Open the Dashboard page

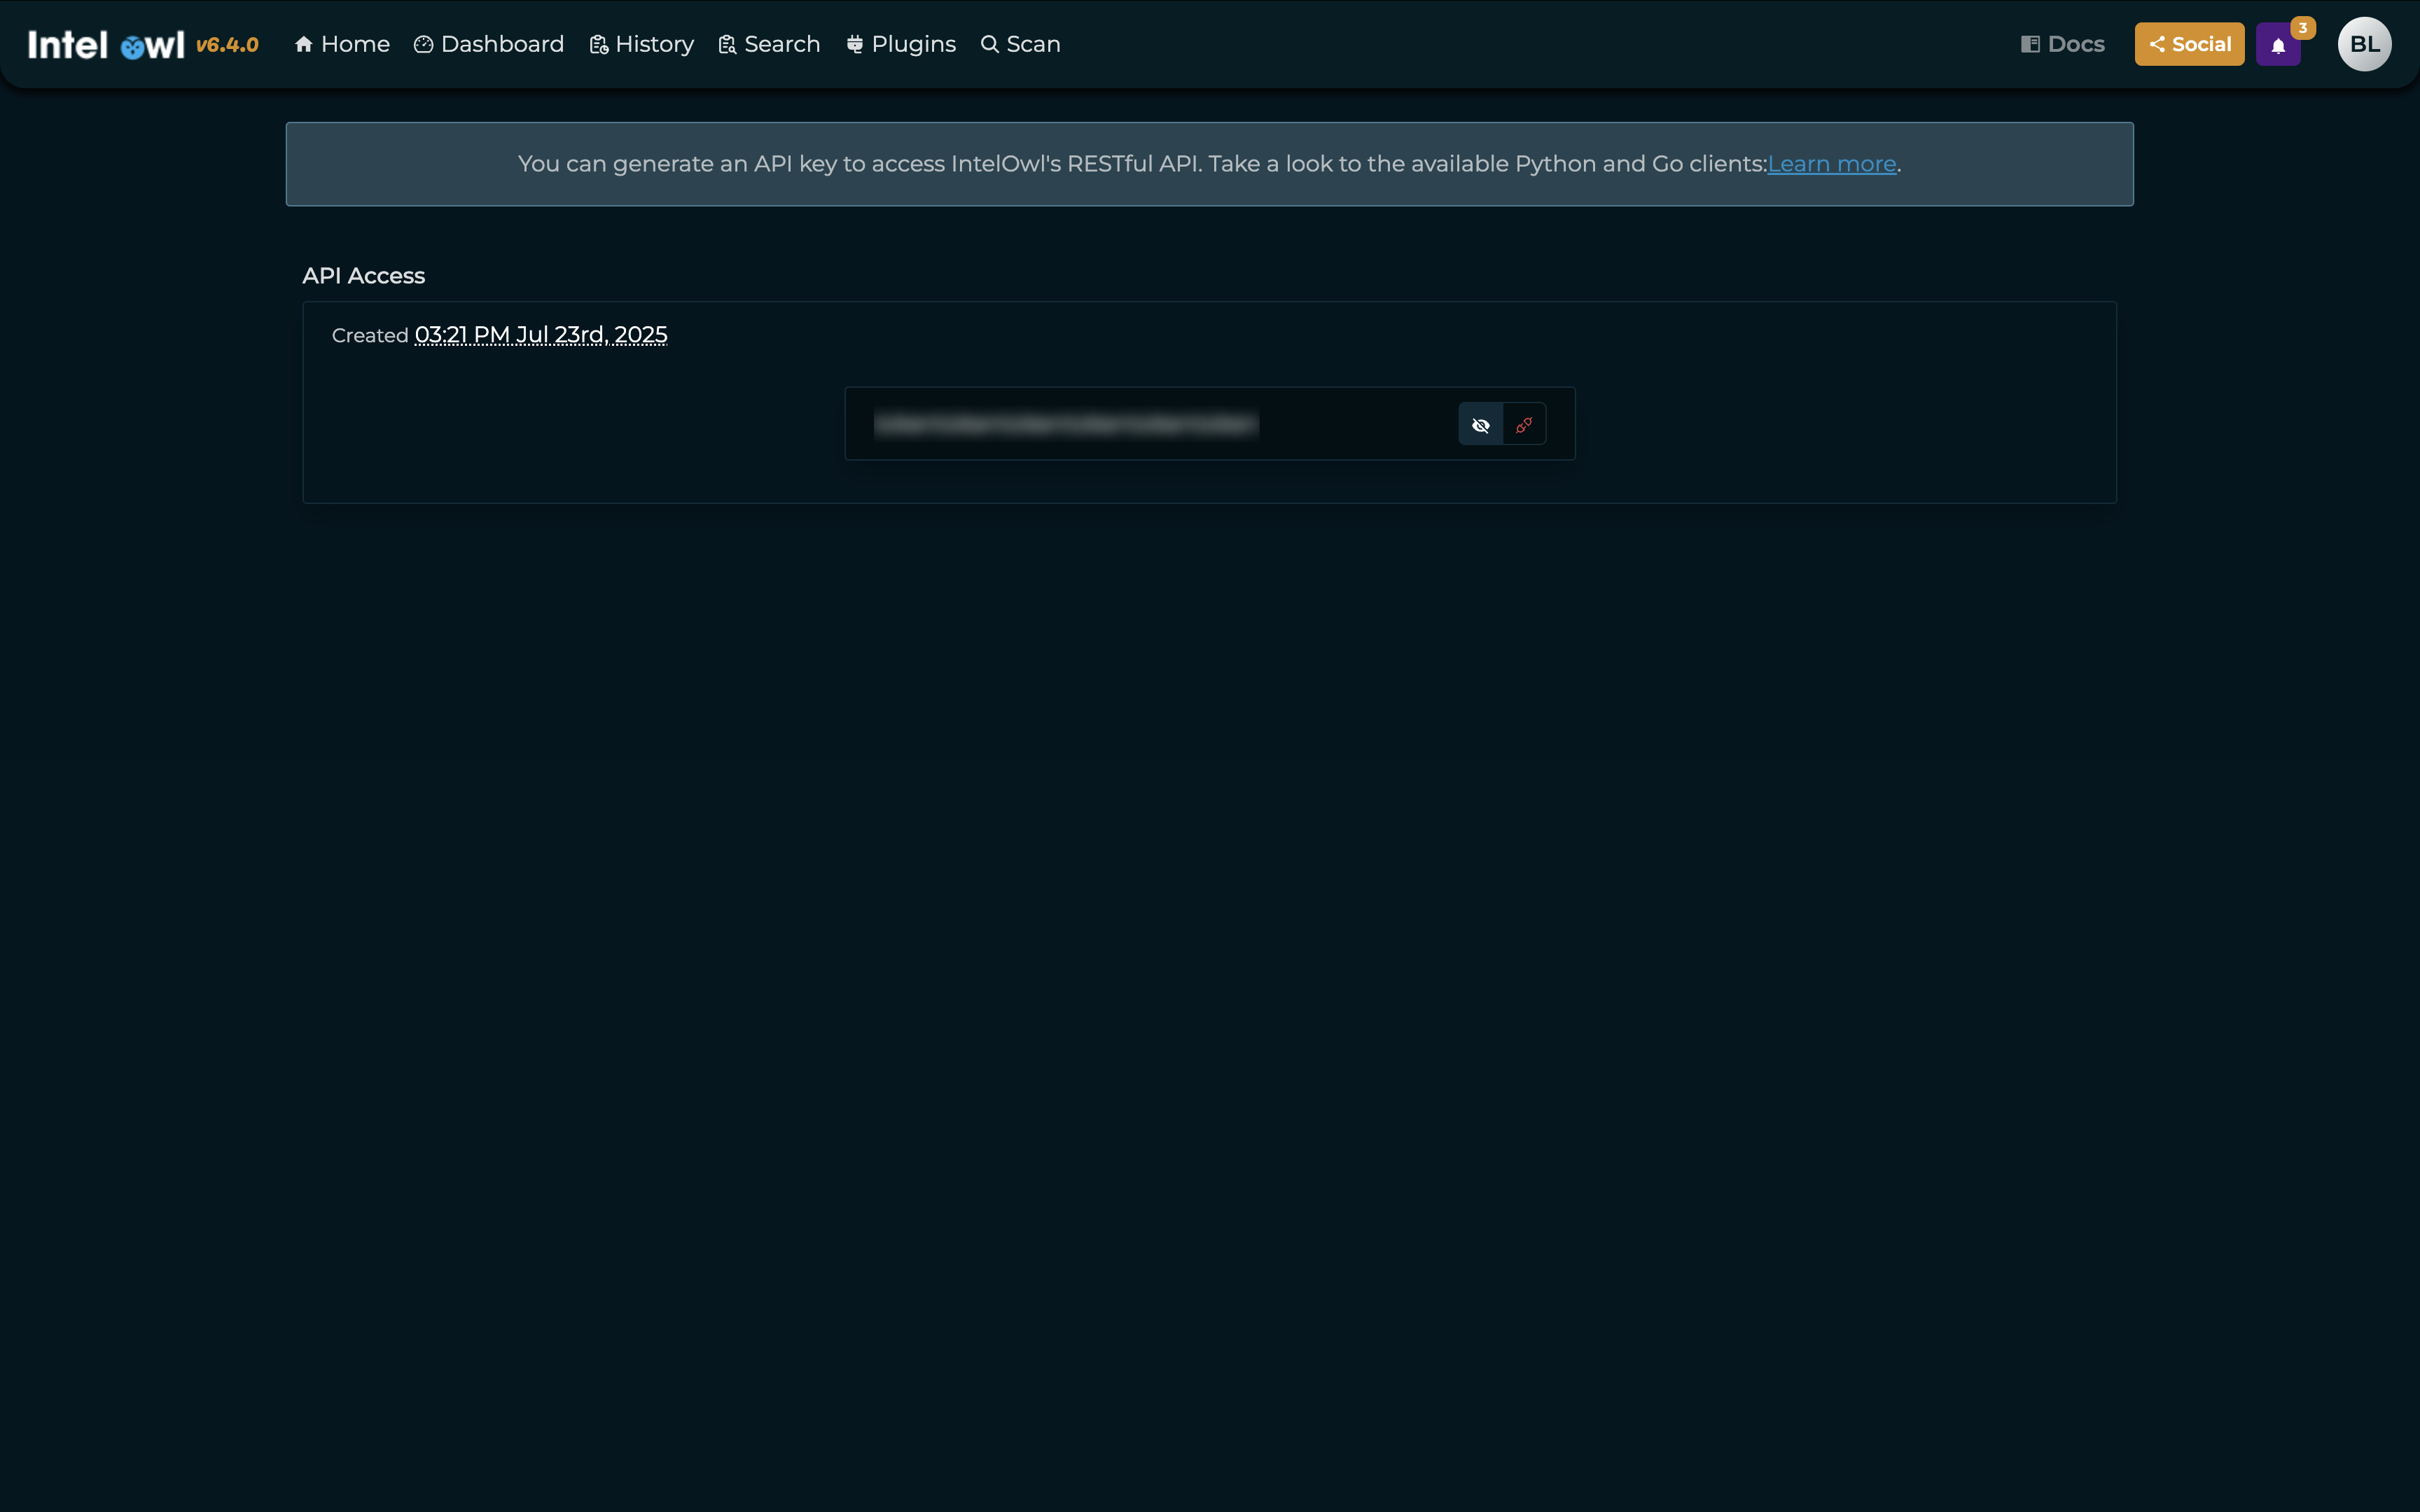[489, 44]
